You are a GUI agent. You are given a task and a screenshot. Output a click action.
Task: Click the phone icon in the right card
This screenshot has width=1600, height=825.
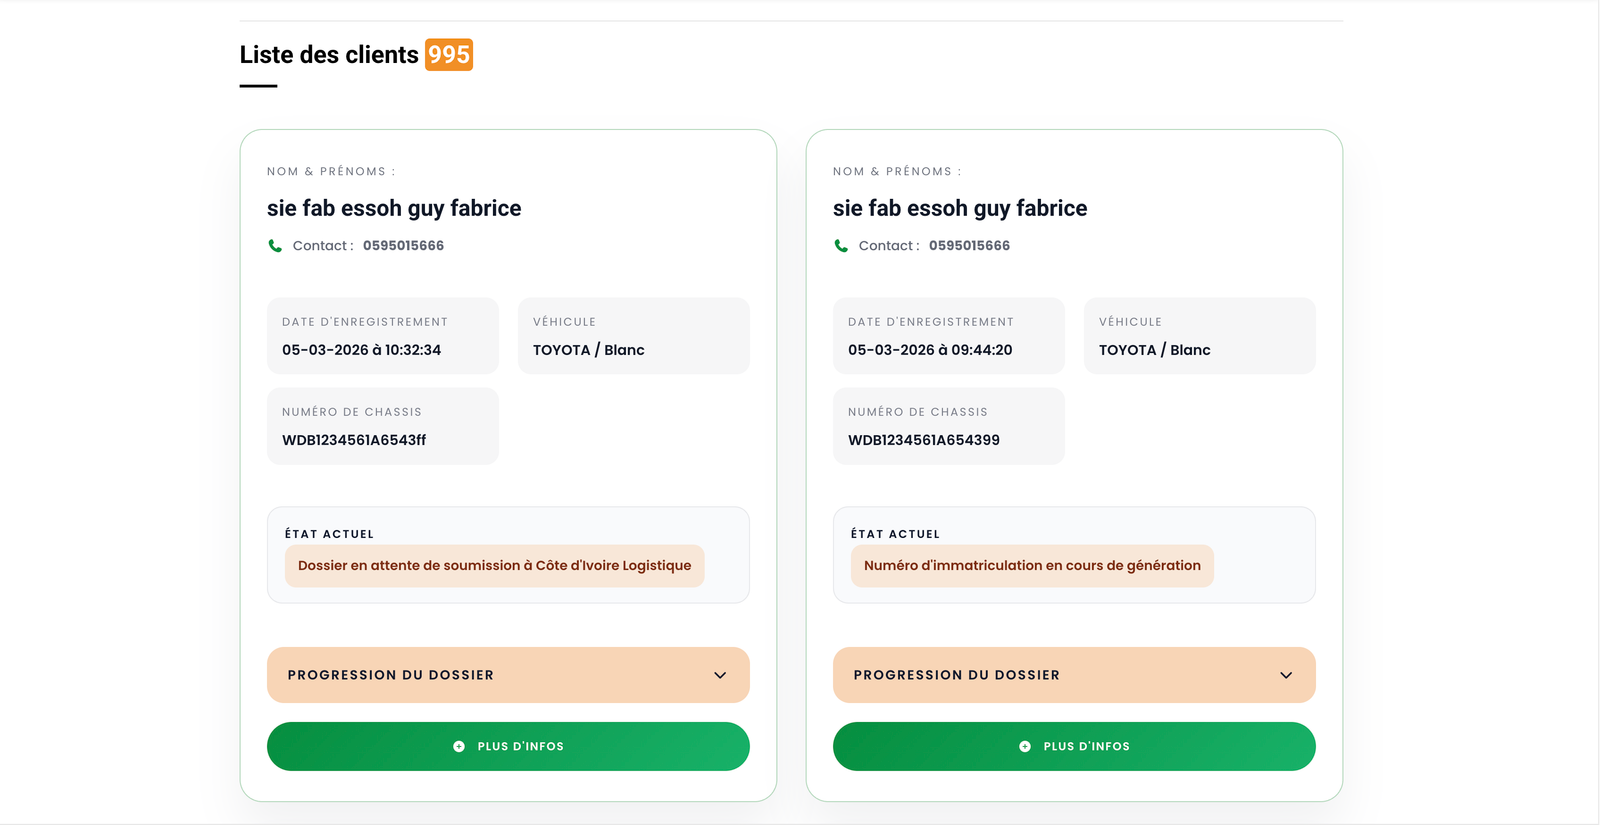point(841,246)
